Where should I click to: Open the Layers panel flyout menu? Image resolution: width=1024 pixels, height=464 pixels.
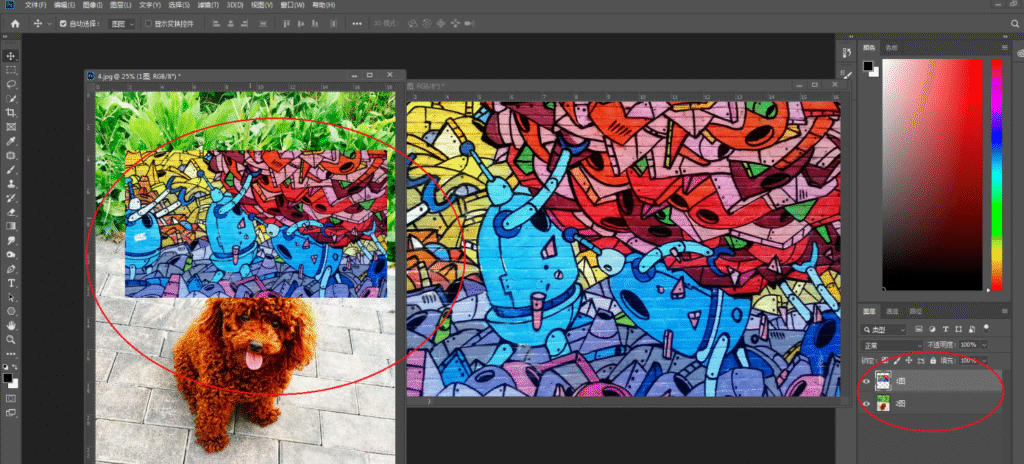[1004, 311]
